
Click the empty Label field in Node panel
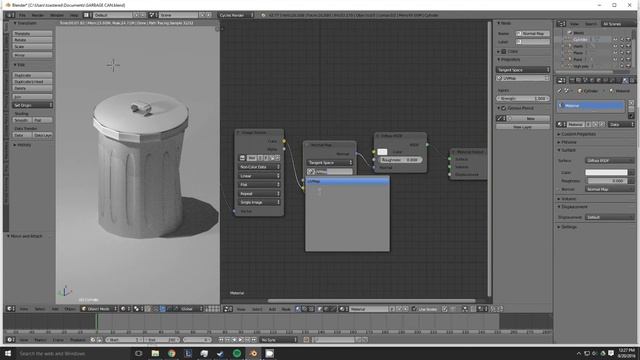point(533,42)
